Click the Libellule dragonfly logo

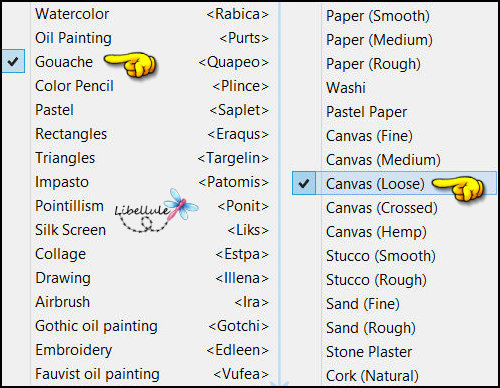tap(157, 211)
